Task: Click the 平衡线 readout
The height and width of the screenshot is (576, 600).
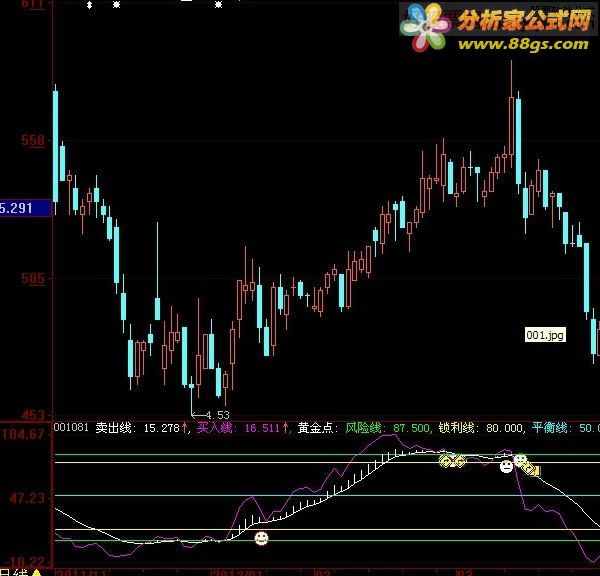Action: click(566, 428)
